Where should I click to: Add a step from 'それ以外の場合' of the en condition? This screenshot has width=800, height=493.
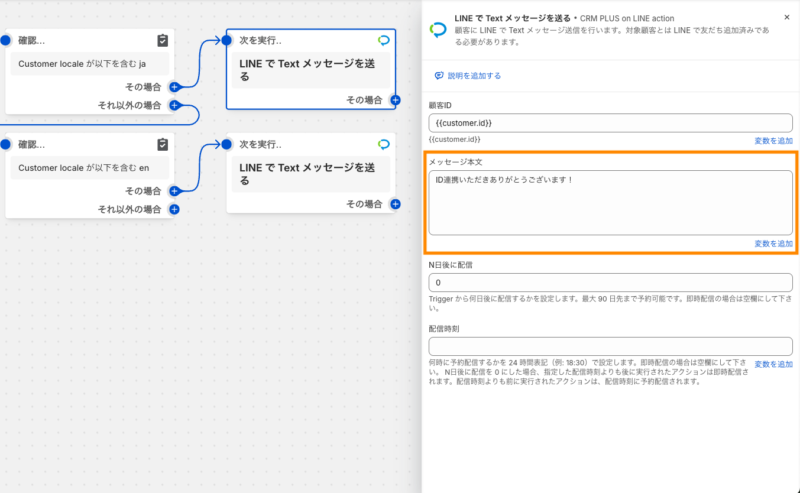174,209
